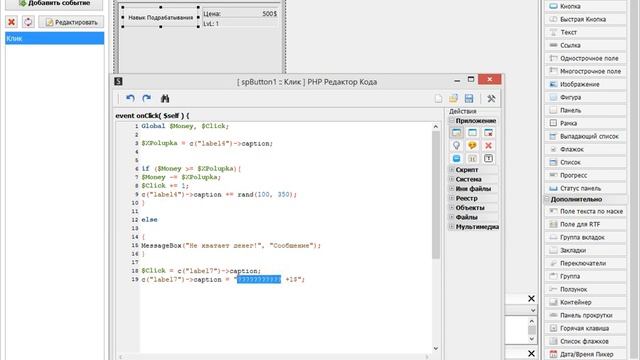This screenshot has height=360, width=640.
Task: Insert the red cross action under Приложение
Action: click(488, 145)
